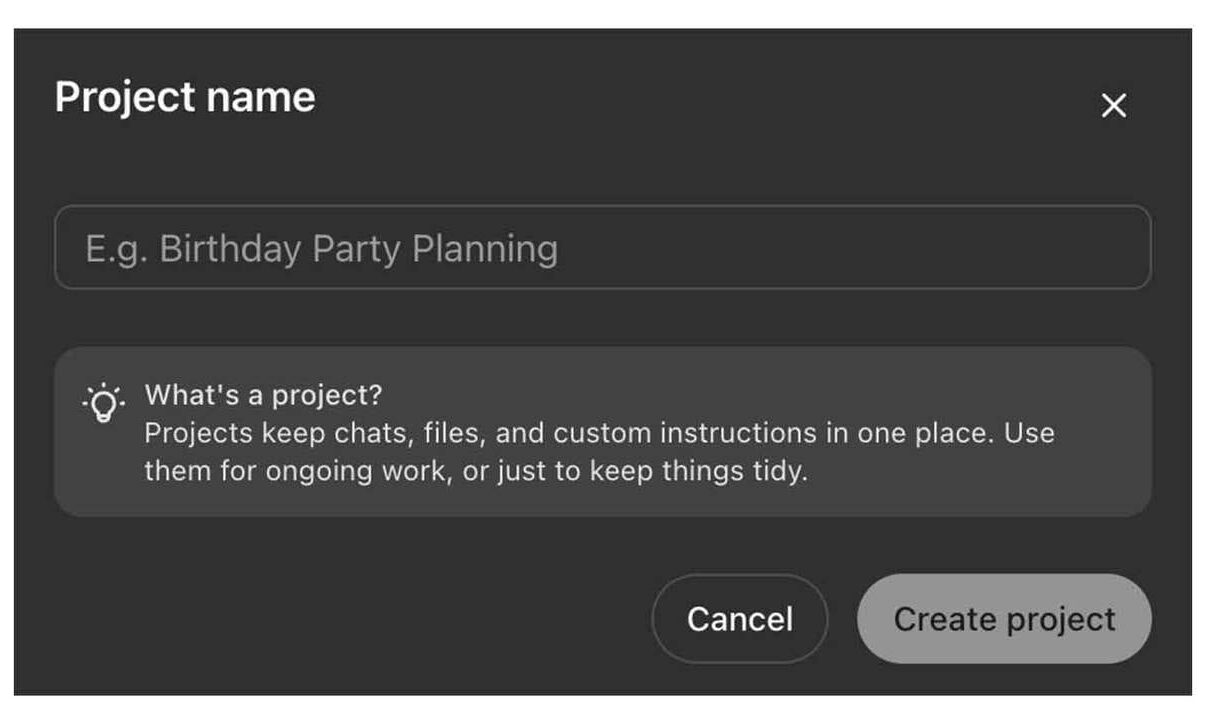Click the project description text in tip box
The image size is (1206, 724).
599,452
